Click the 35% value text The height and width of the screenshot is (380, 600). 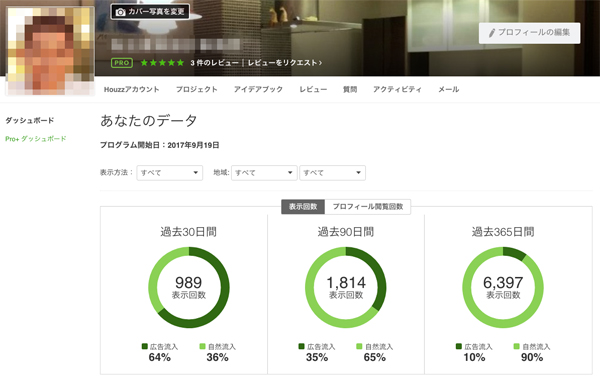tap(317, 357)
